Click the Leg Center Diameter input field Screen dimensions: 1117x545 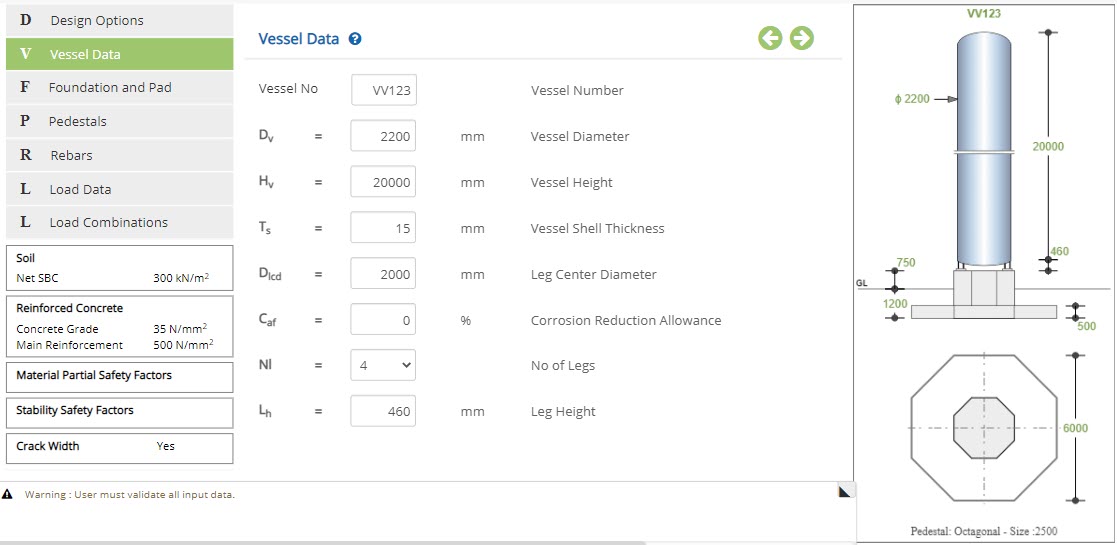(x=383, y=274)
